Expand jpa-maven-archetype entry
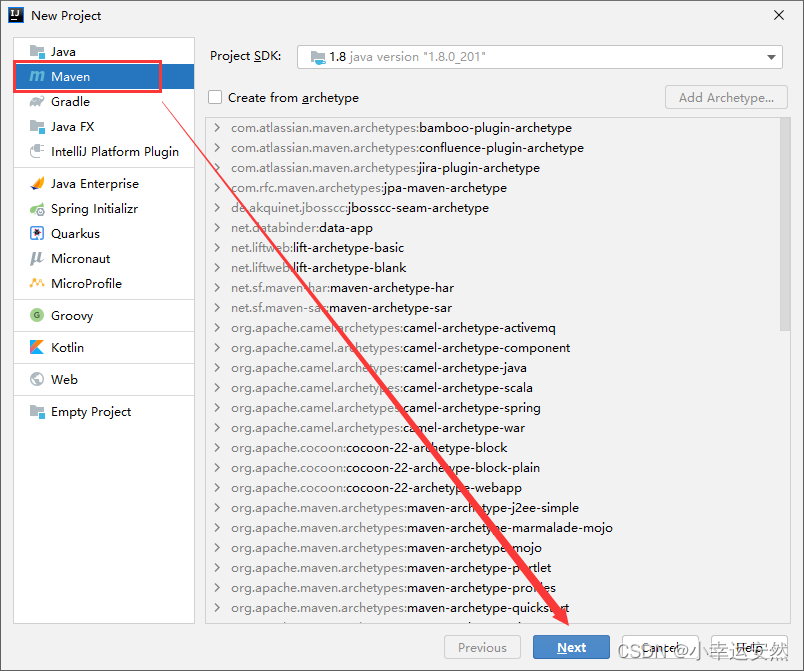 pos(217,187)
